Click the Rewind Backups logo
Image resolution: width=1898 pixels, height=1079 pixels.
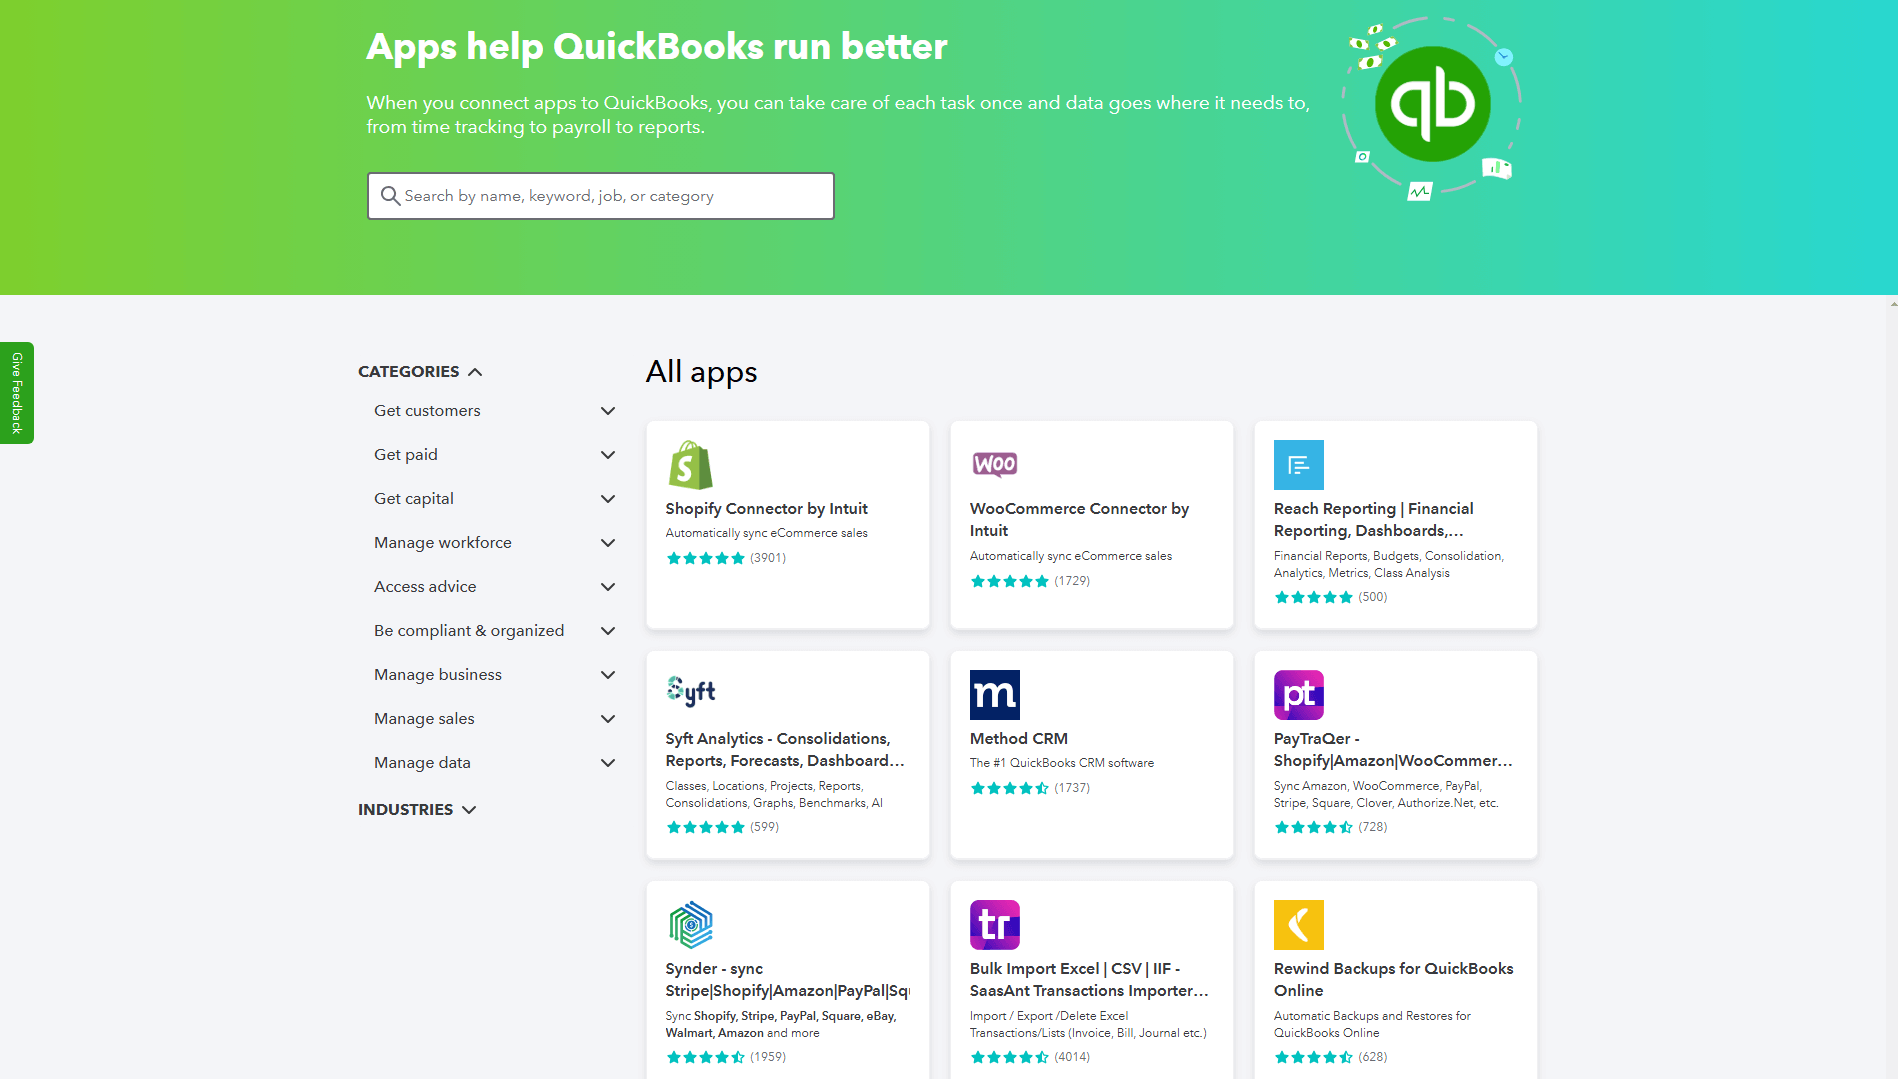[1298, 925]
